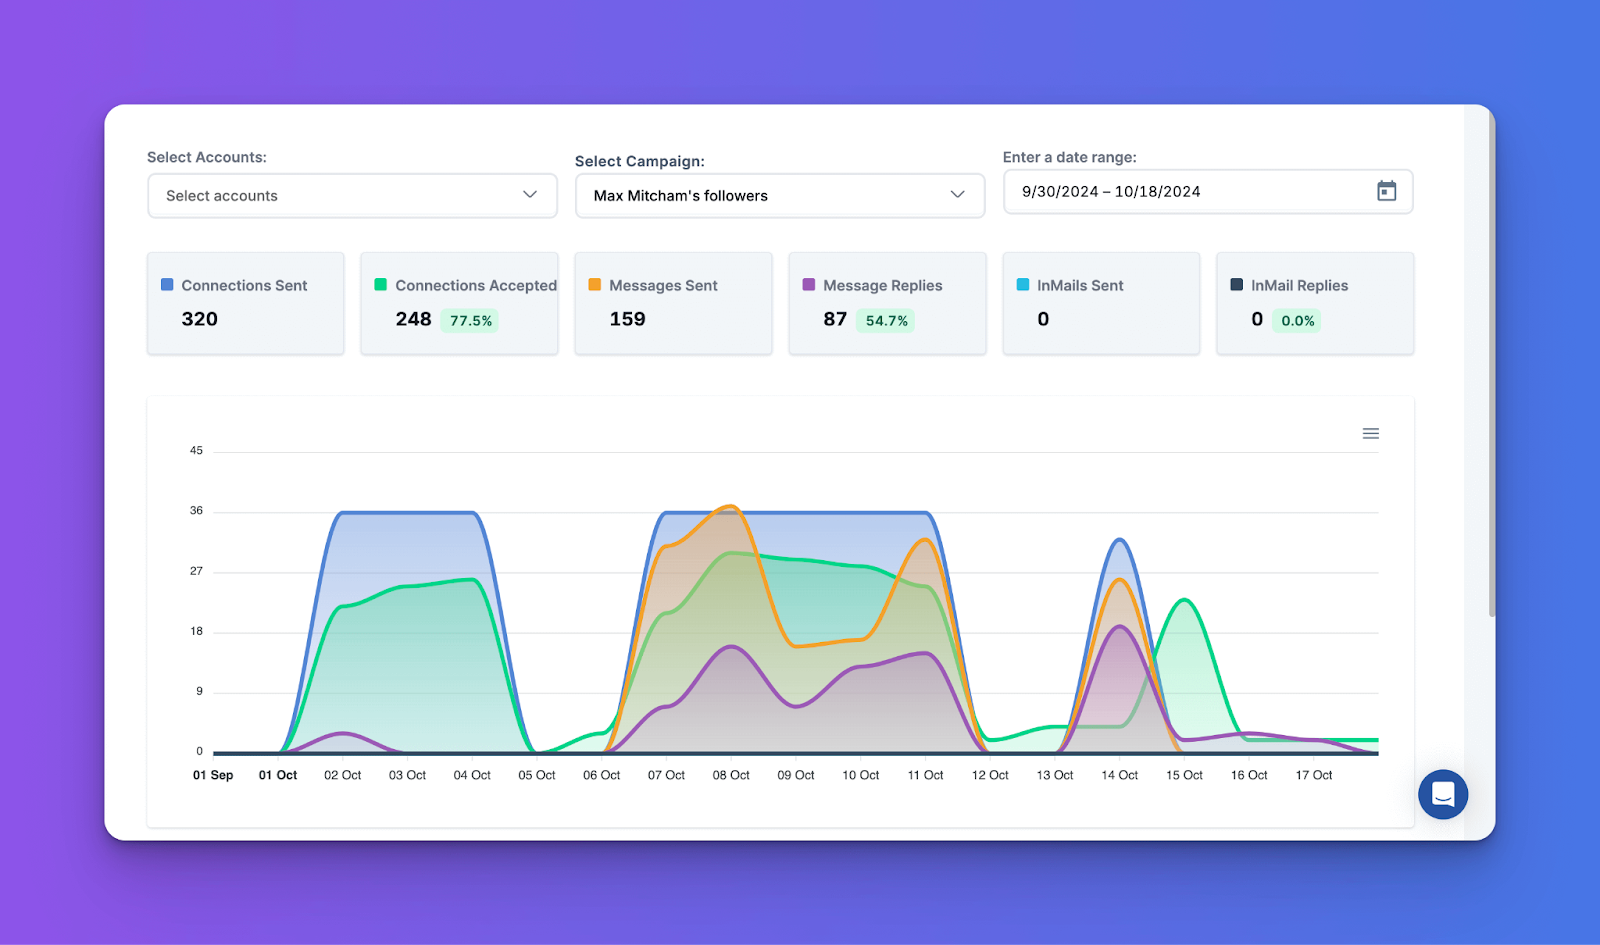The height and width of the screenshot is (945, 1600).
Task: Click the date range input field
Action: [1208, 192]
